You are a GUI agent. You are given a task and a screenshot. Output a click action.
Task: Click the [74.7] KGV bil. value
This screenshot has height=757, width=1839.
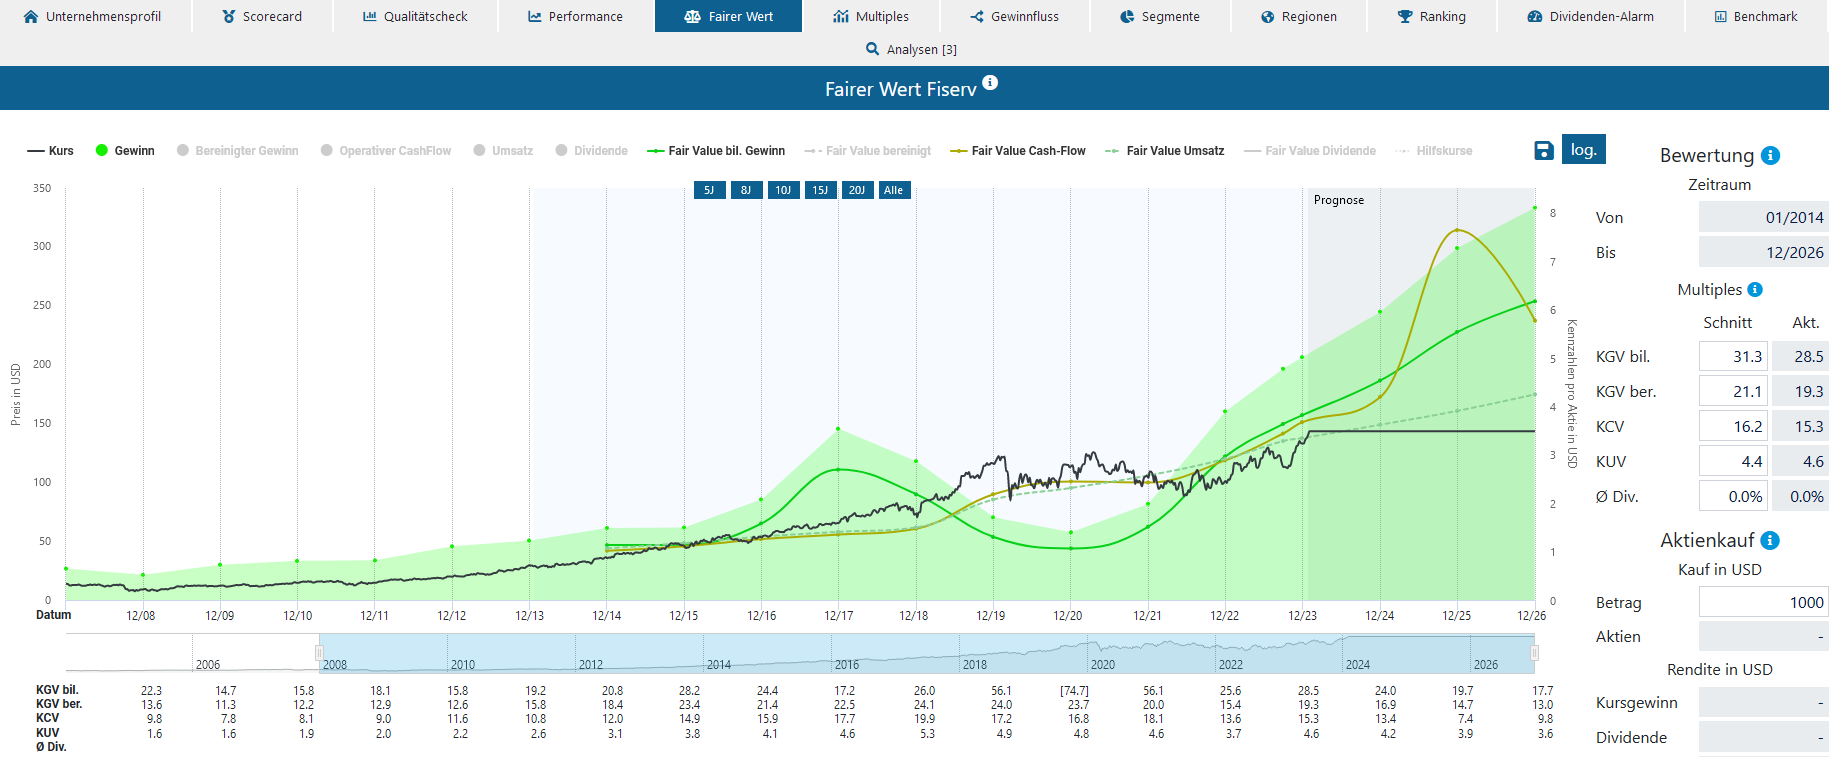1075,691
